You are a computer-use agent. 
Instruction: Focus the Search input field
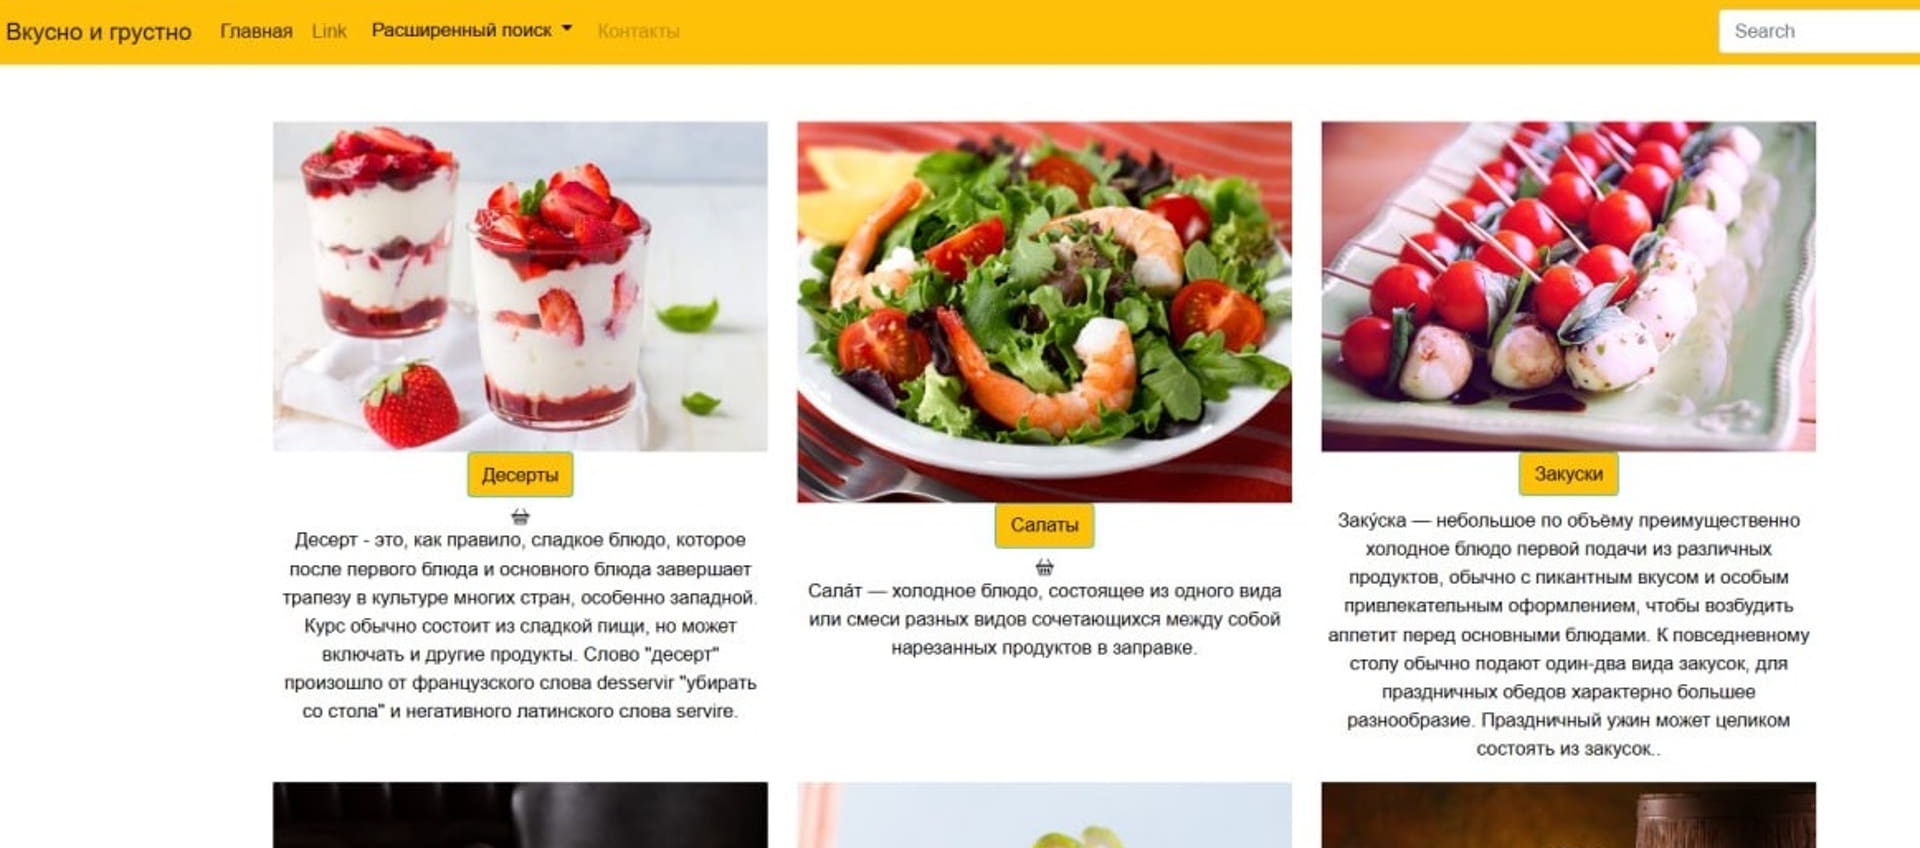point(1819,31)
